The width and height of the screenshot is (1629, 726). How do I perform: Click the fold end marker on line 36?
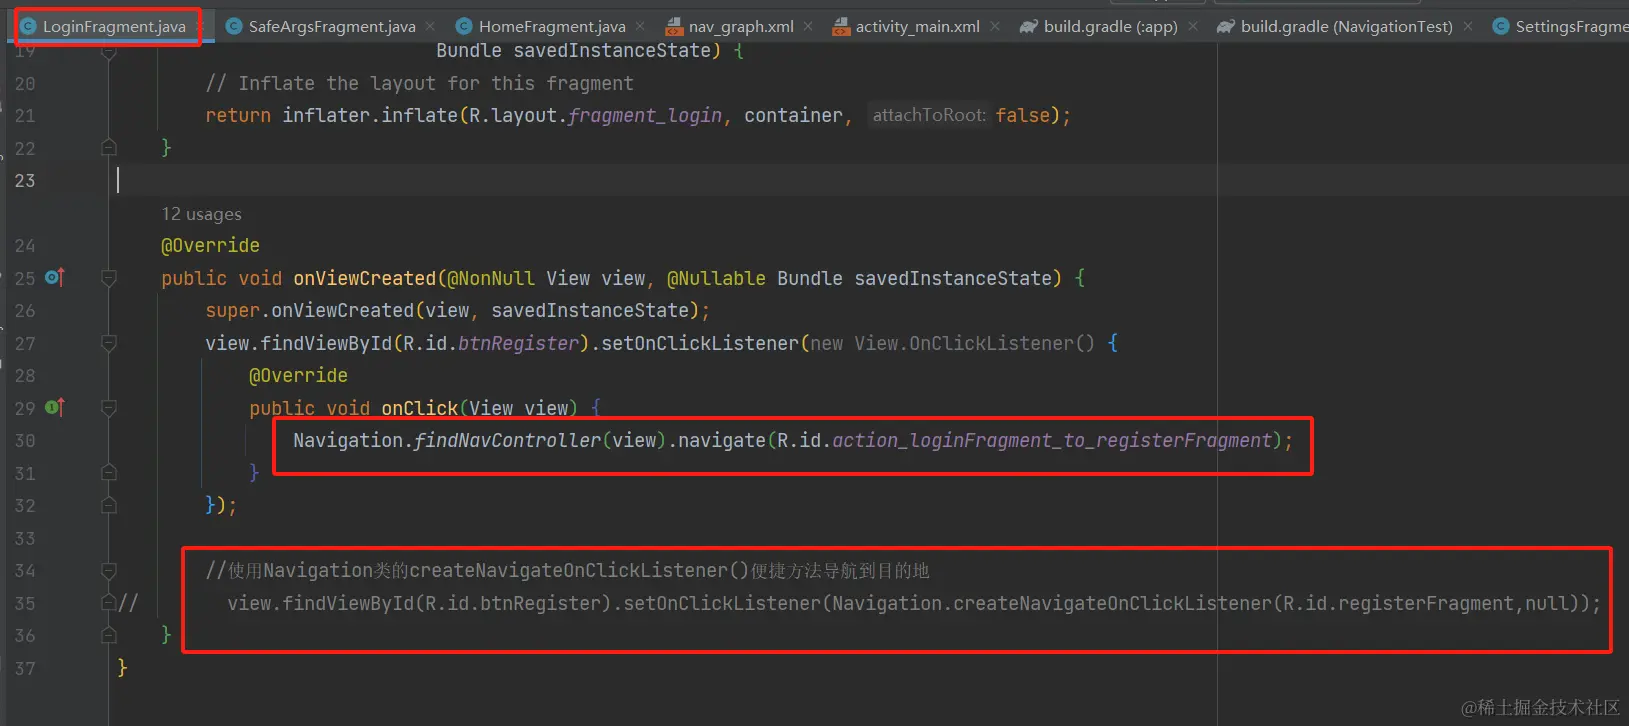tap(109, 636)
